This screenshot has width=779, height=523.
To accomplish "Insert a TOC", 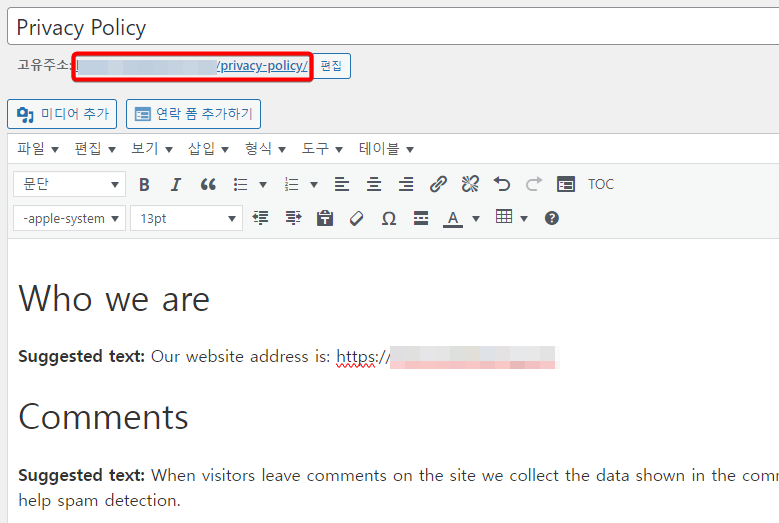I will coord(601,185).
